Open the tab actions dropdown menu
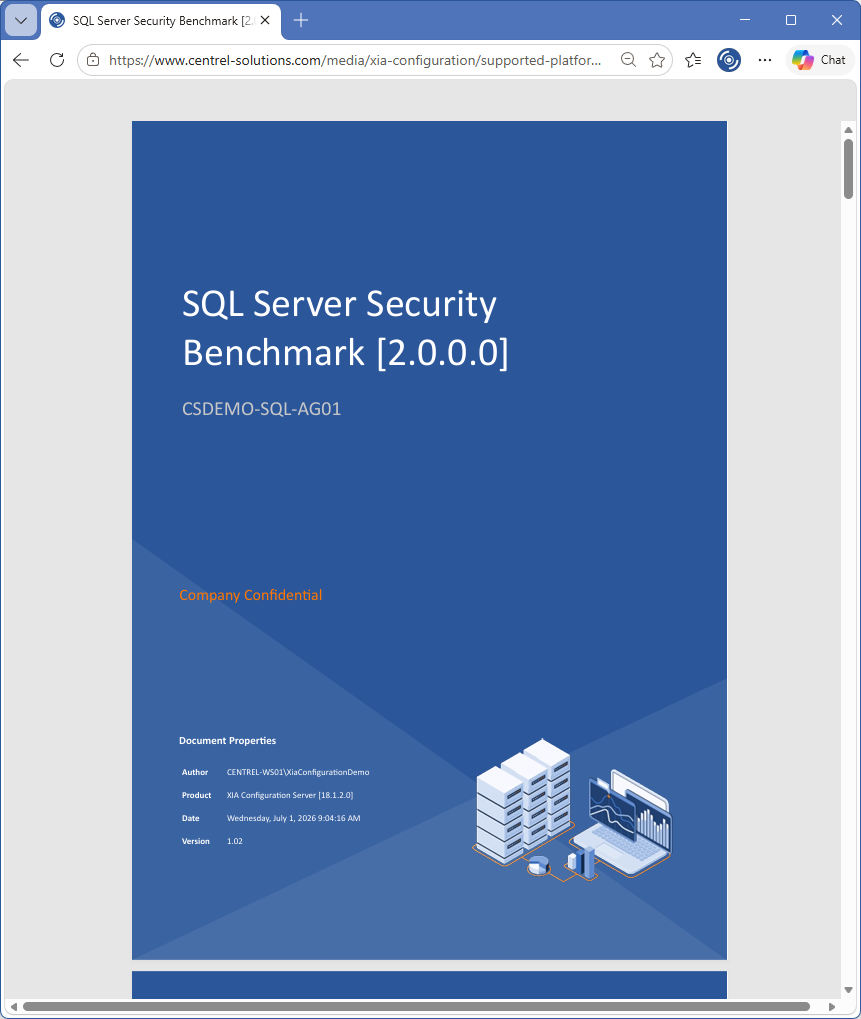861x1019 pixels. [21, 21]
